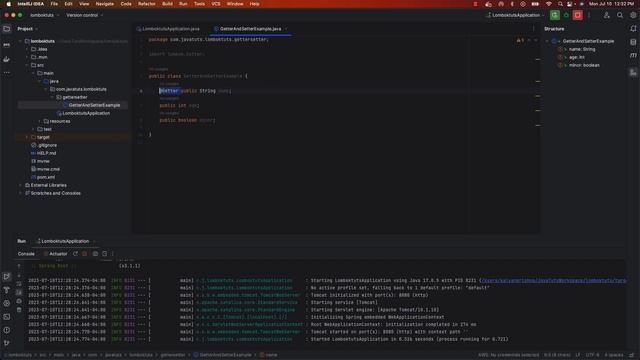Open Search Everywhere magnifier icon

(x=620, y=15)
